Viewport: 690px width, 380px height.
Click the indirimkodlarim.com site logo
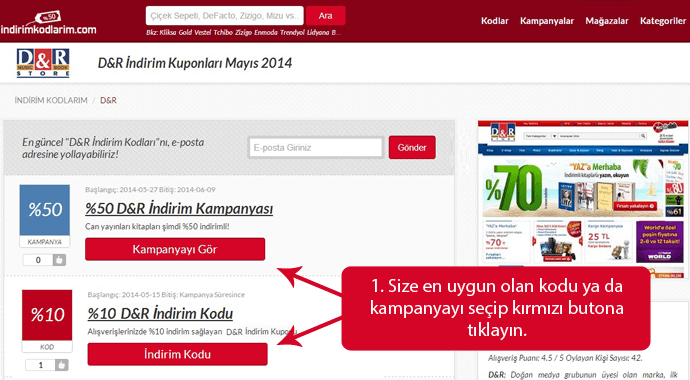[48, 23]
